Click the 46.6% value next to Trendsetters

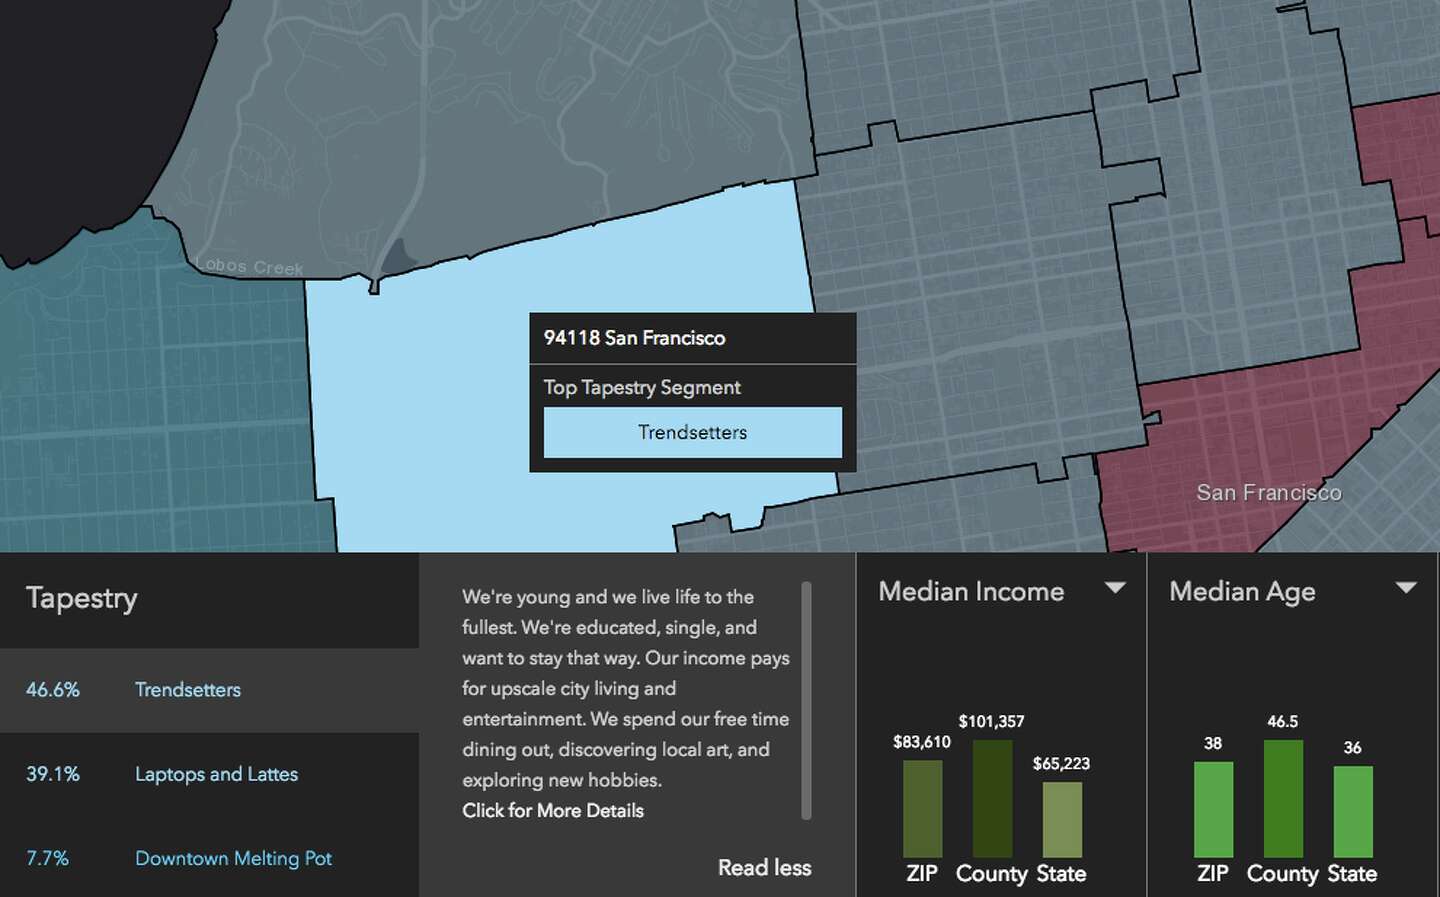[53, 689]
